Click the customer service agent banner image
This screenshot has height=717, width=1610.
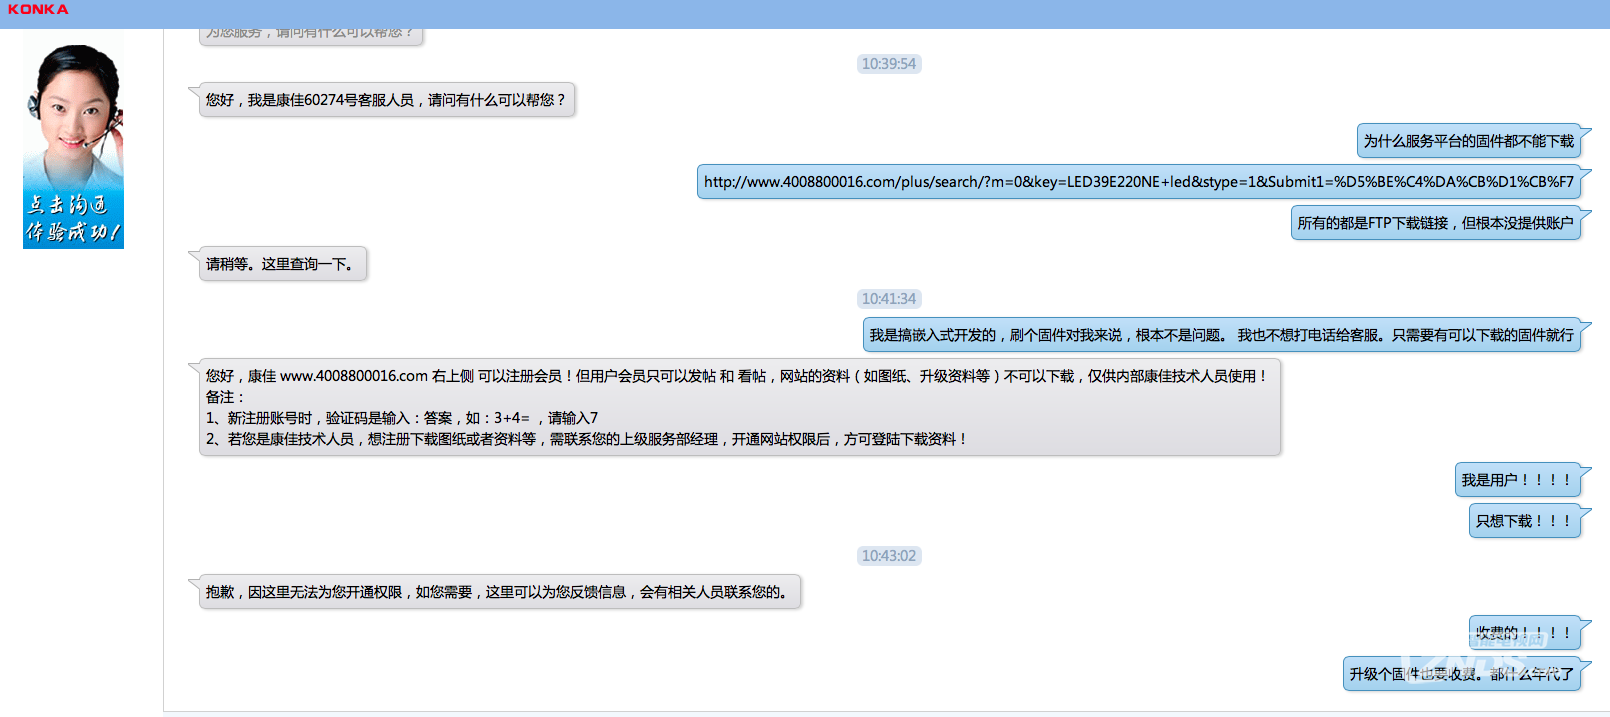(73, 142)
